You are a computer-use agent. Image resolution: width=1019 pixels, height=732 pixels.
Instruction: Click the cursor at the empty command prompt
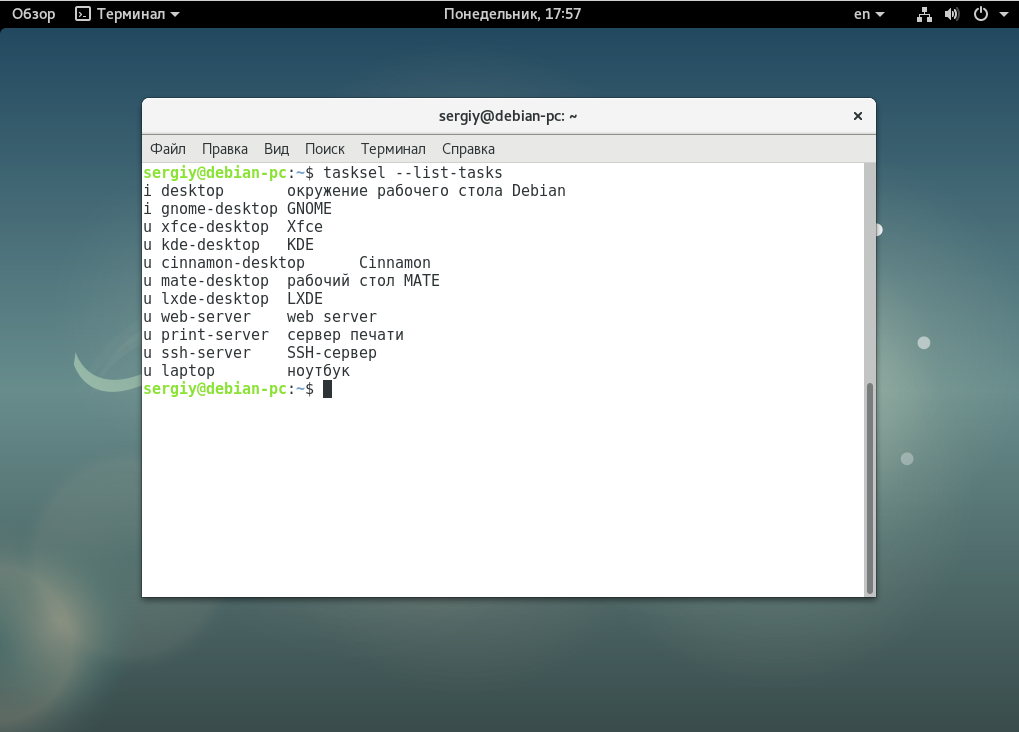pos(327,389)
